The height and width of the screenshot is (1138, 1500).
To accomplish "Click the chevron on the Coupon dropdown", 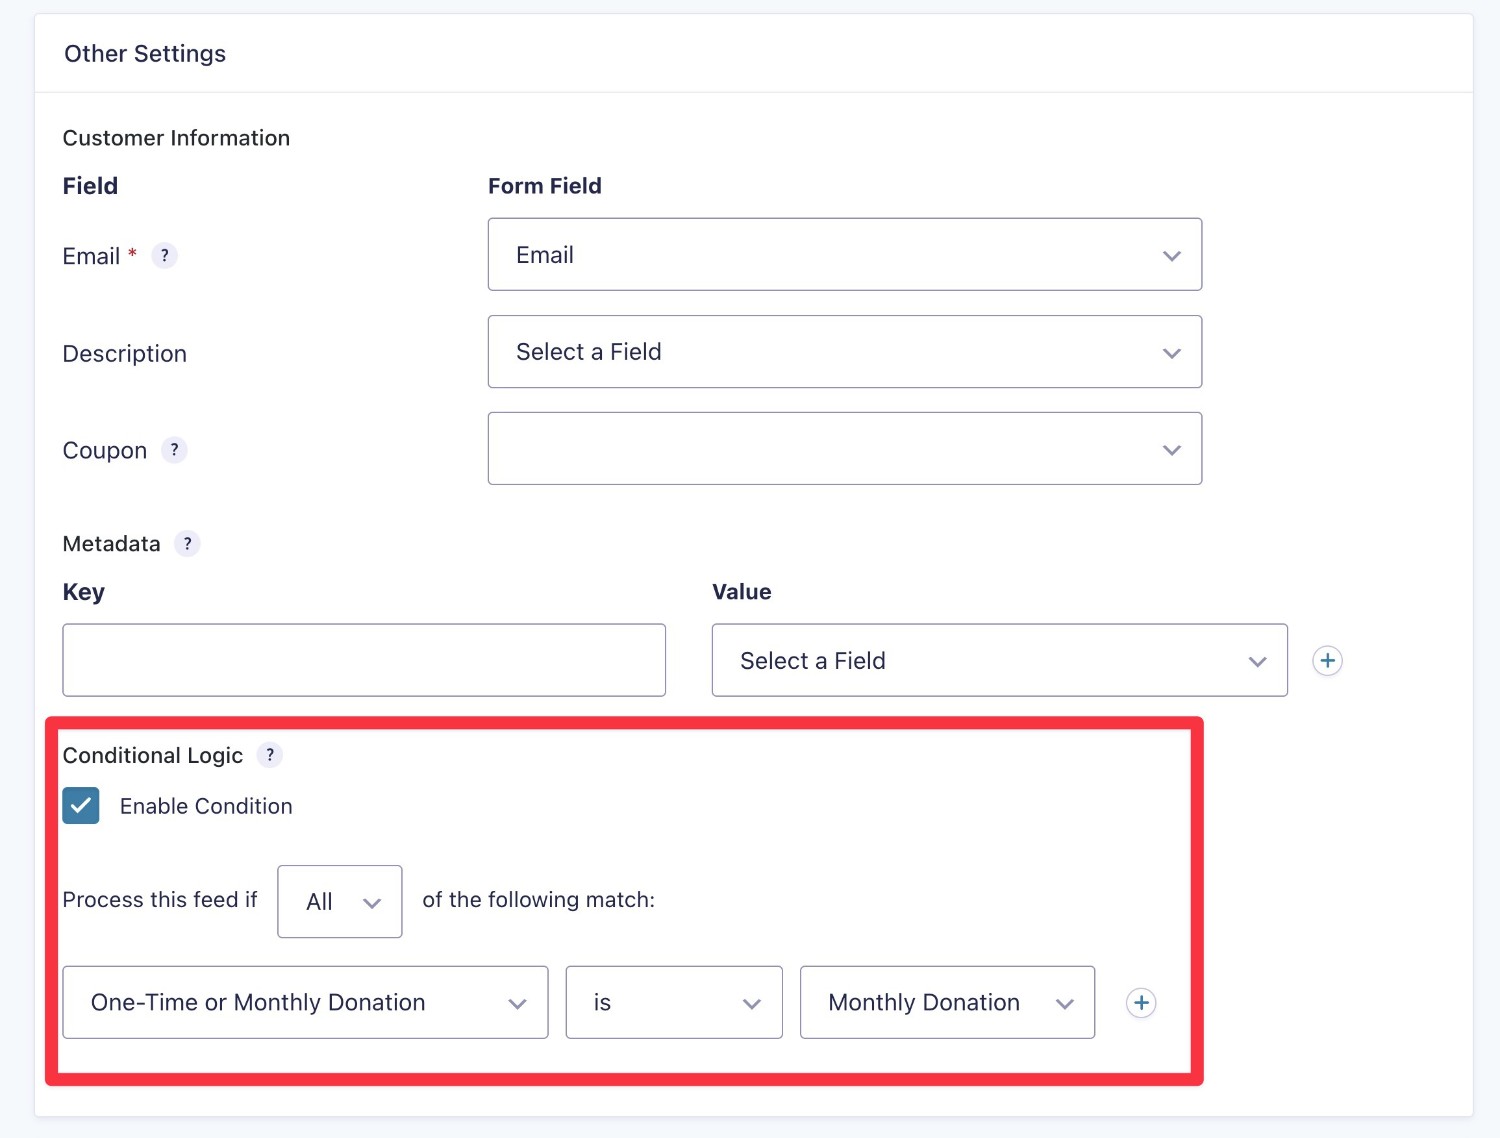I will pos(1171,450).
